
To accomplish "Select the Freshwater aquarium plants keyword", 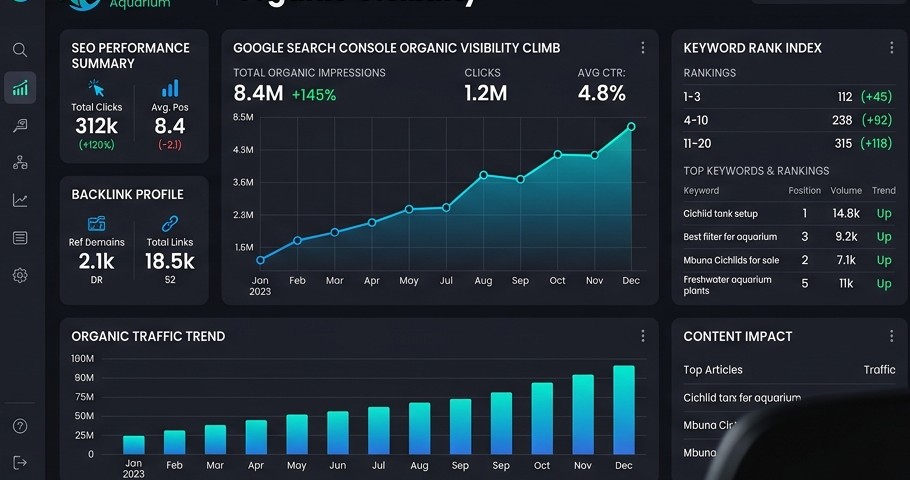I will pos(727,285).
